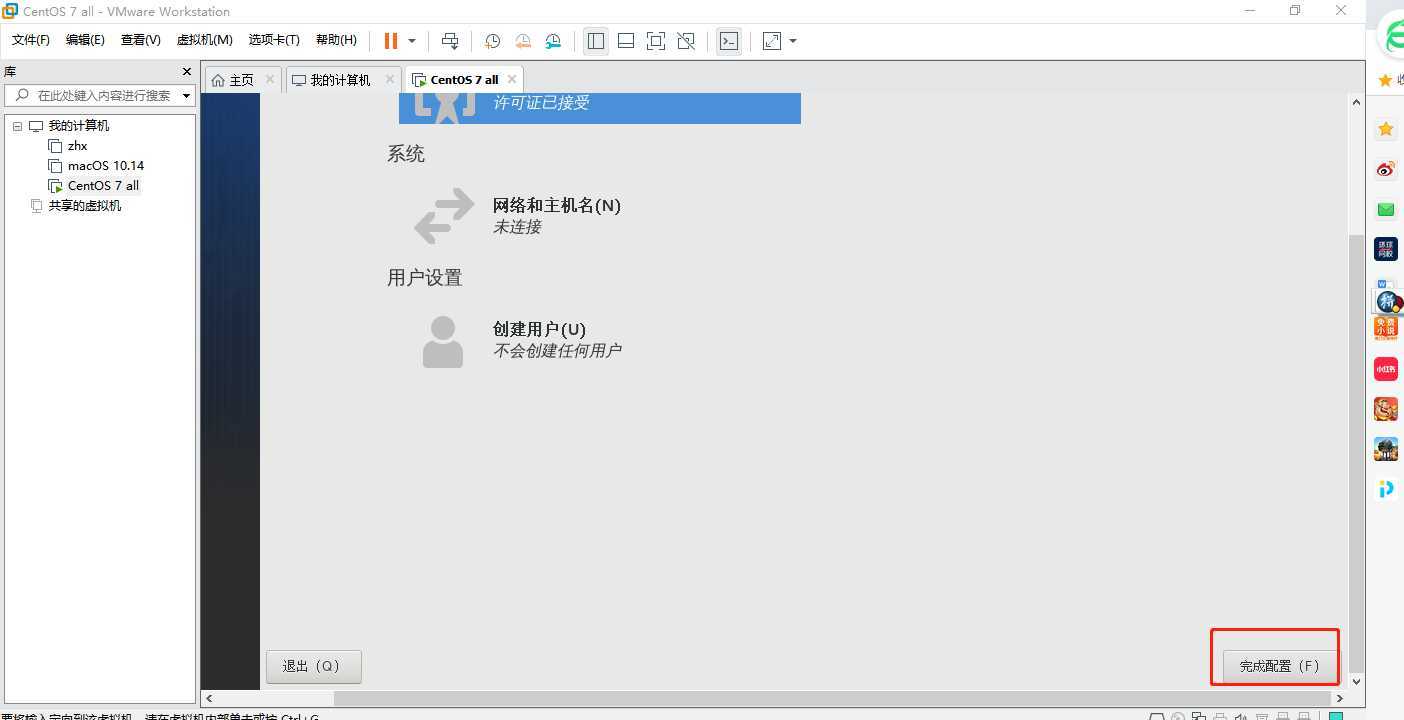Open the dropdown arrow beside the pause button
Image resolution: width=1404 pixels, height=720 pixels.
coord(412,41)
